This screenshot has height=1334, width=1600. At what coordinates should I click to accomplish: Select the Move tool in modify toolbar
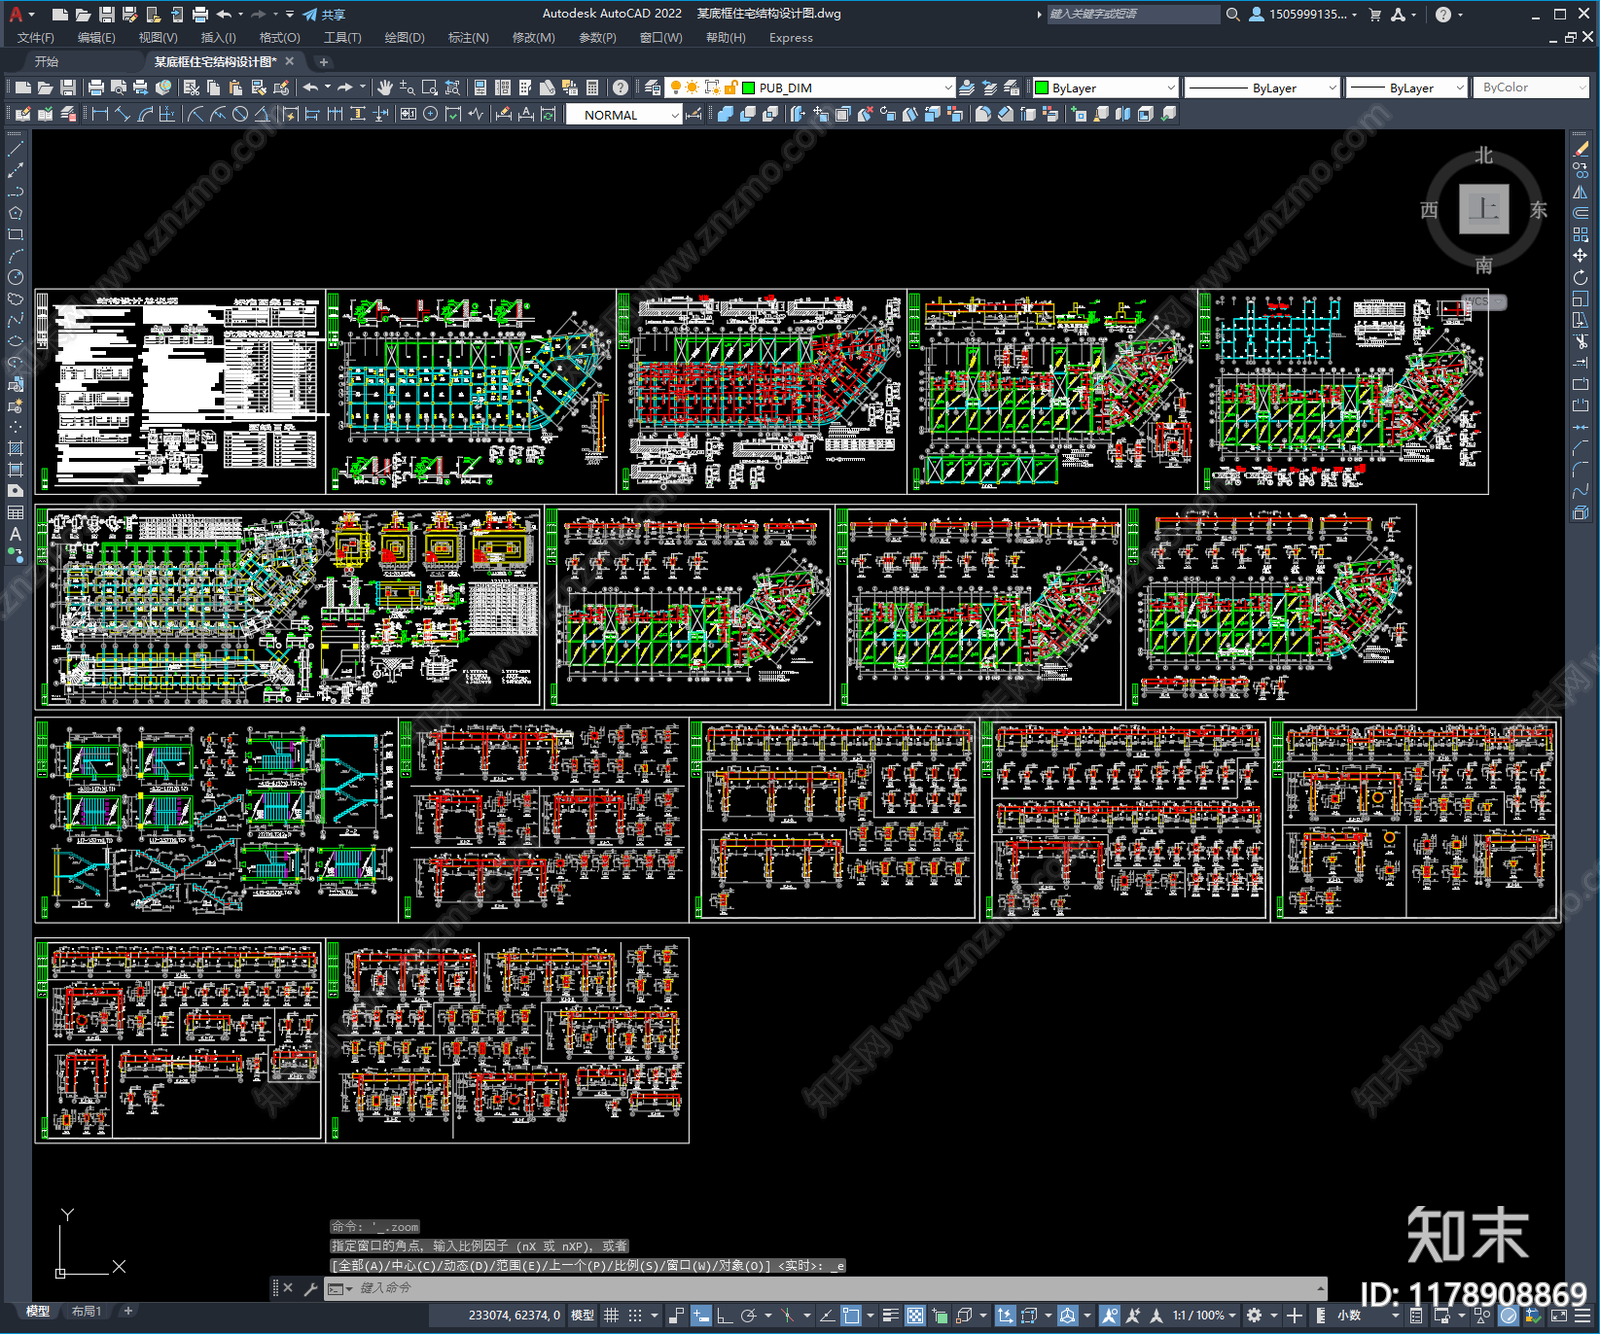(1581, 256)
